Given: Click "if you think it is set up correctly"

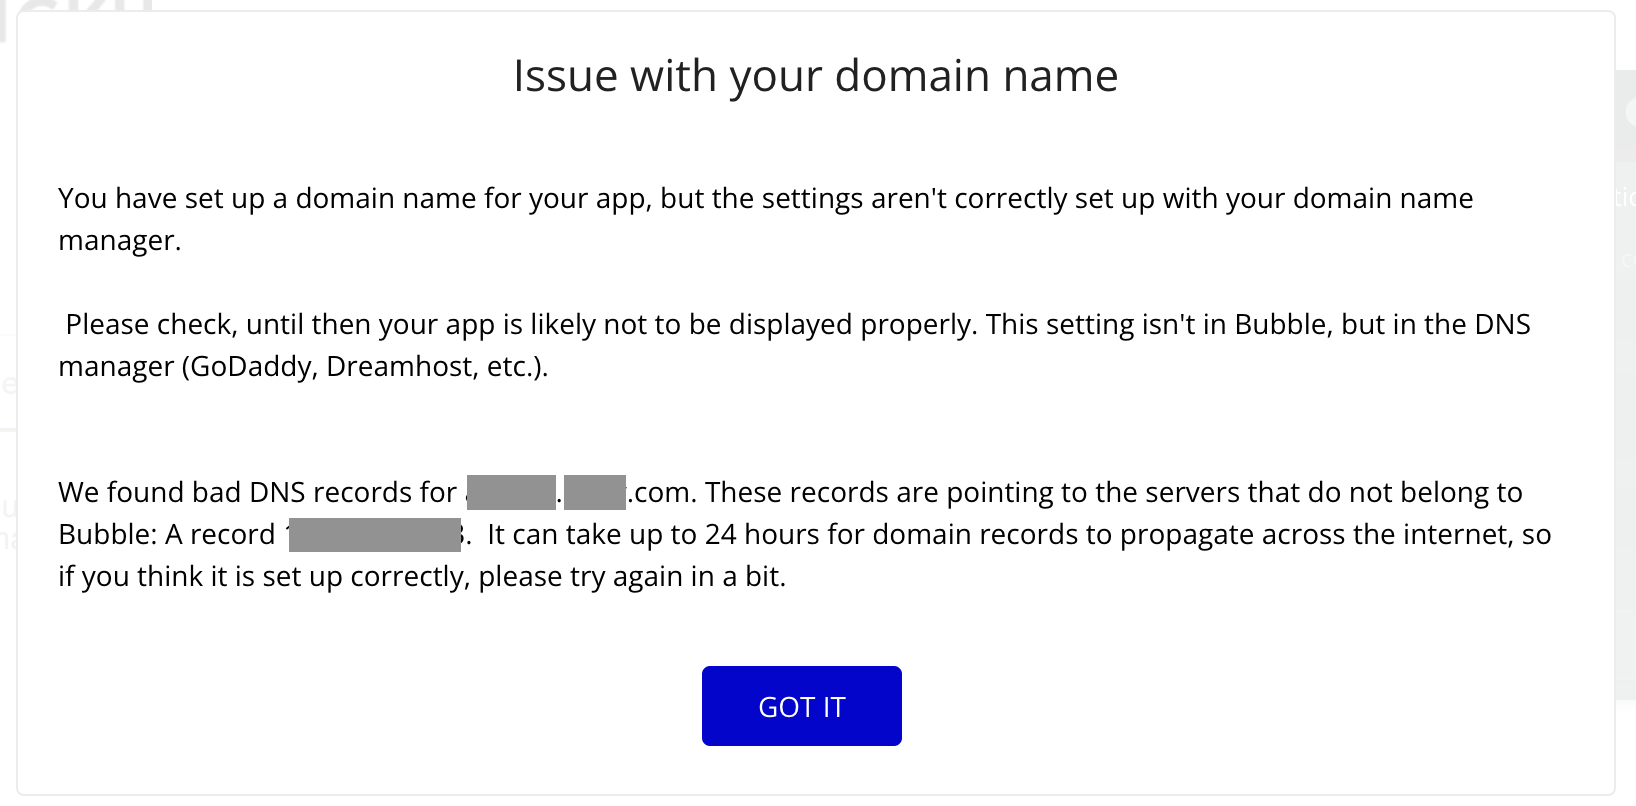Looking at the screenshot, I should click(x=263, y=577).
